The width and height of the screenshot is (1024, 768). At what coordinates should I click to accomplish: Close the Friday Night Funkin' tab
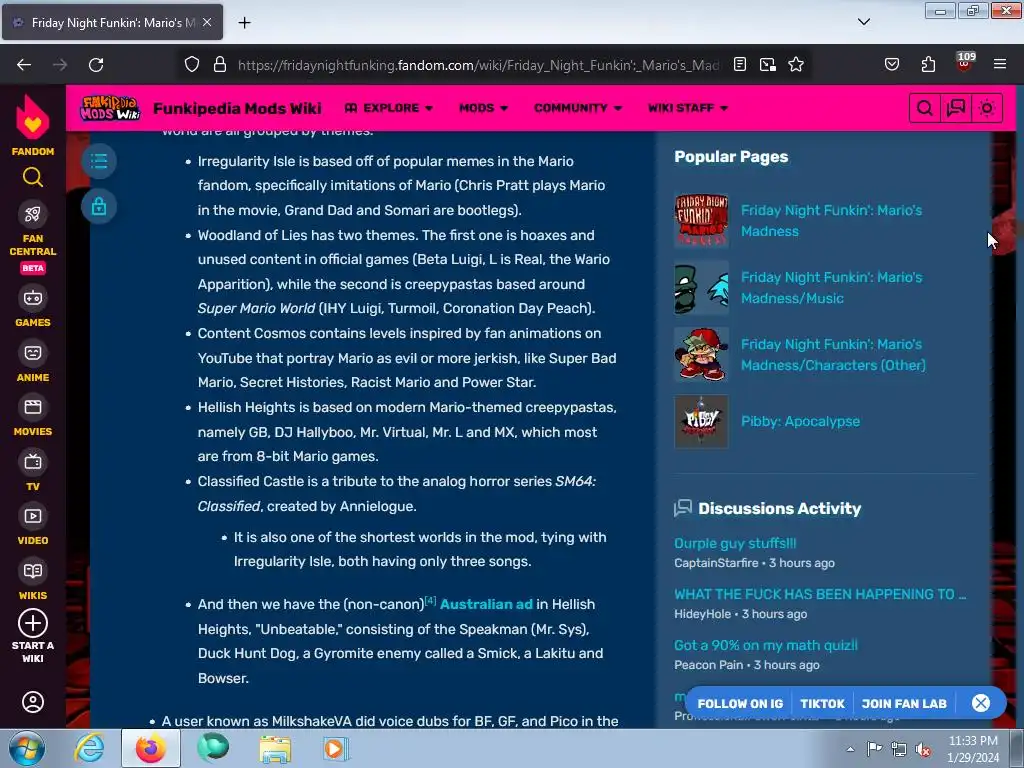click(x=207, y=22)
